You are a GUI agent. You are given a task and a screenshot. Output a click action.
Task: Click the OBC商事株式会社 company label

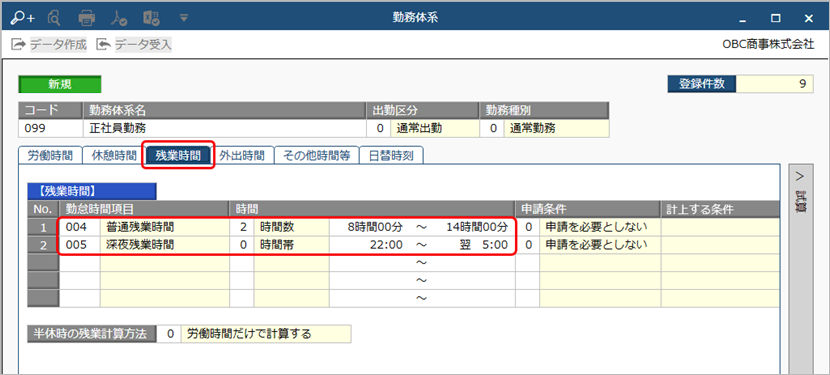[768, 44]
